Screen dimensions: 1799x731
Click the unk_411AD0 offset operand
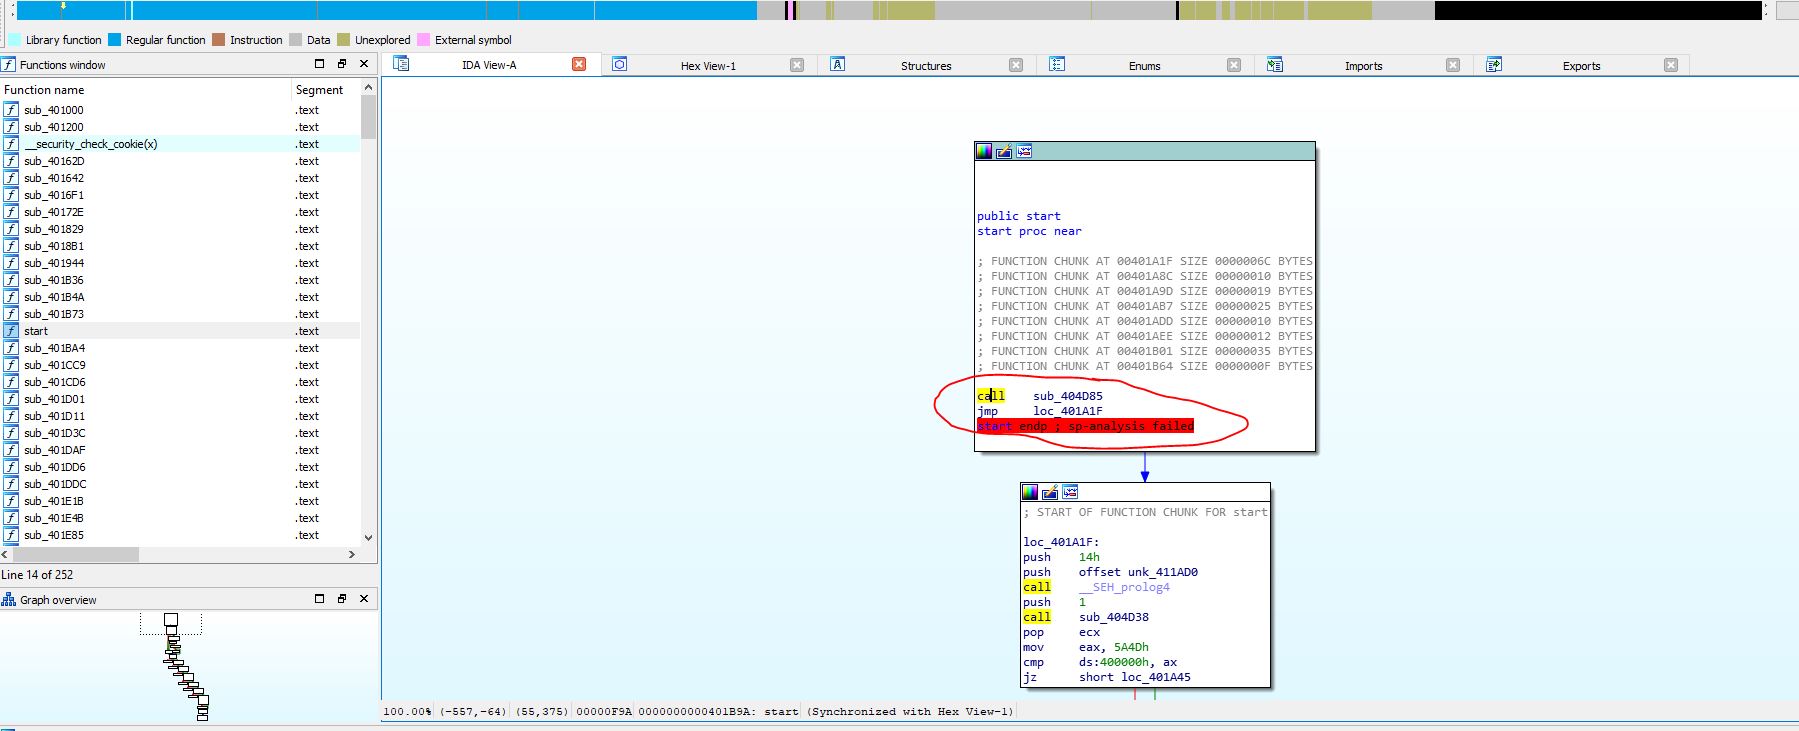[1163, 572]
